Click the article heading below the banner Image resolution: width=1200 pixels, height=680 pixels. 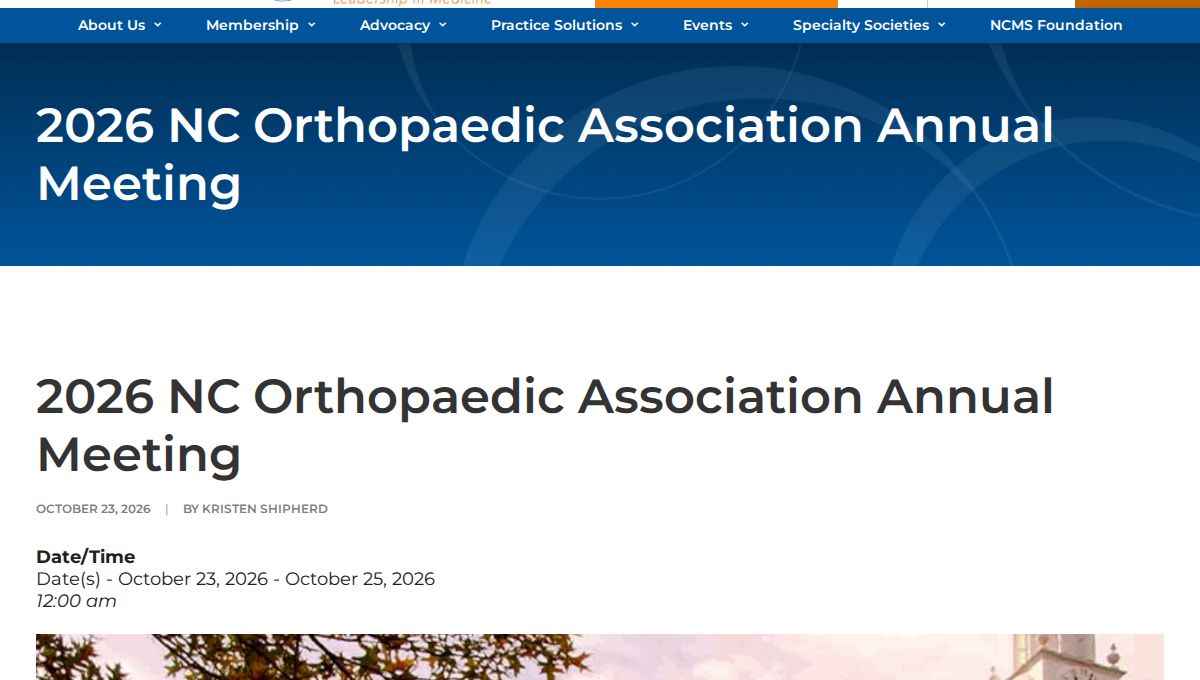(545, 425)
